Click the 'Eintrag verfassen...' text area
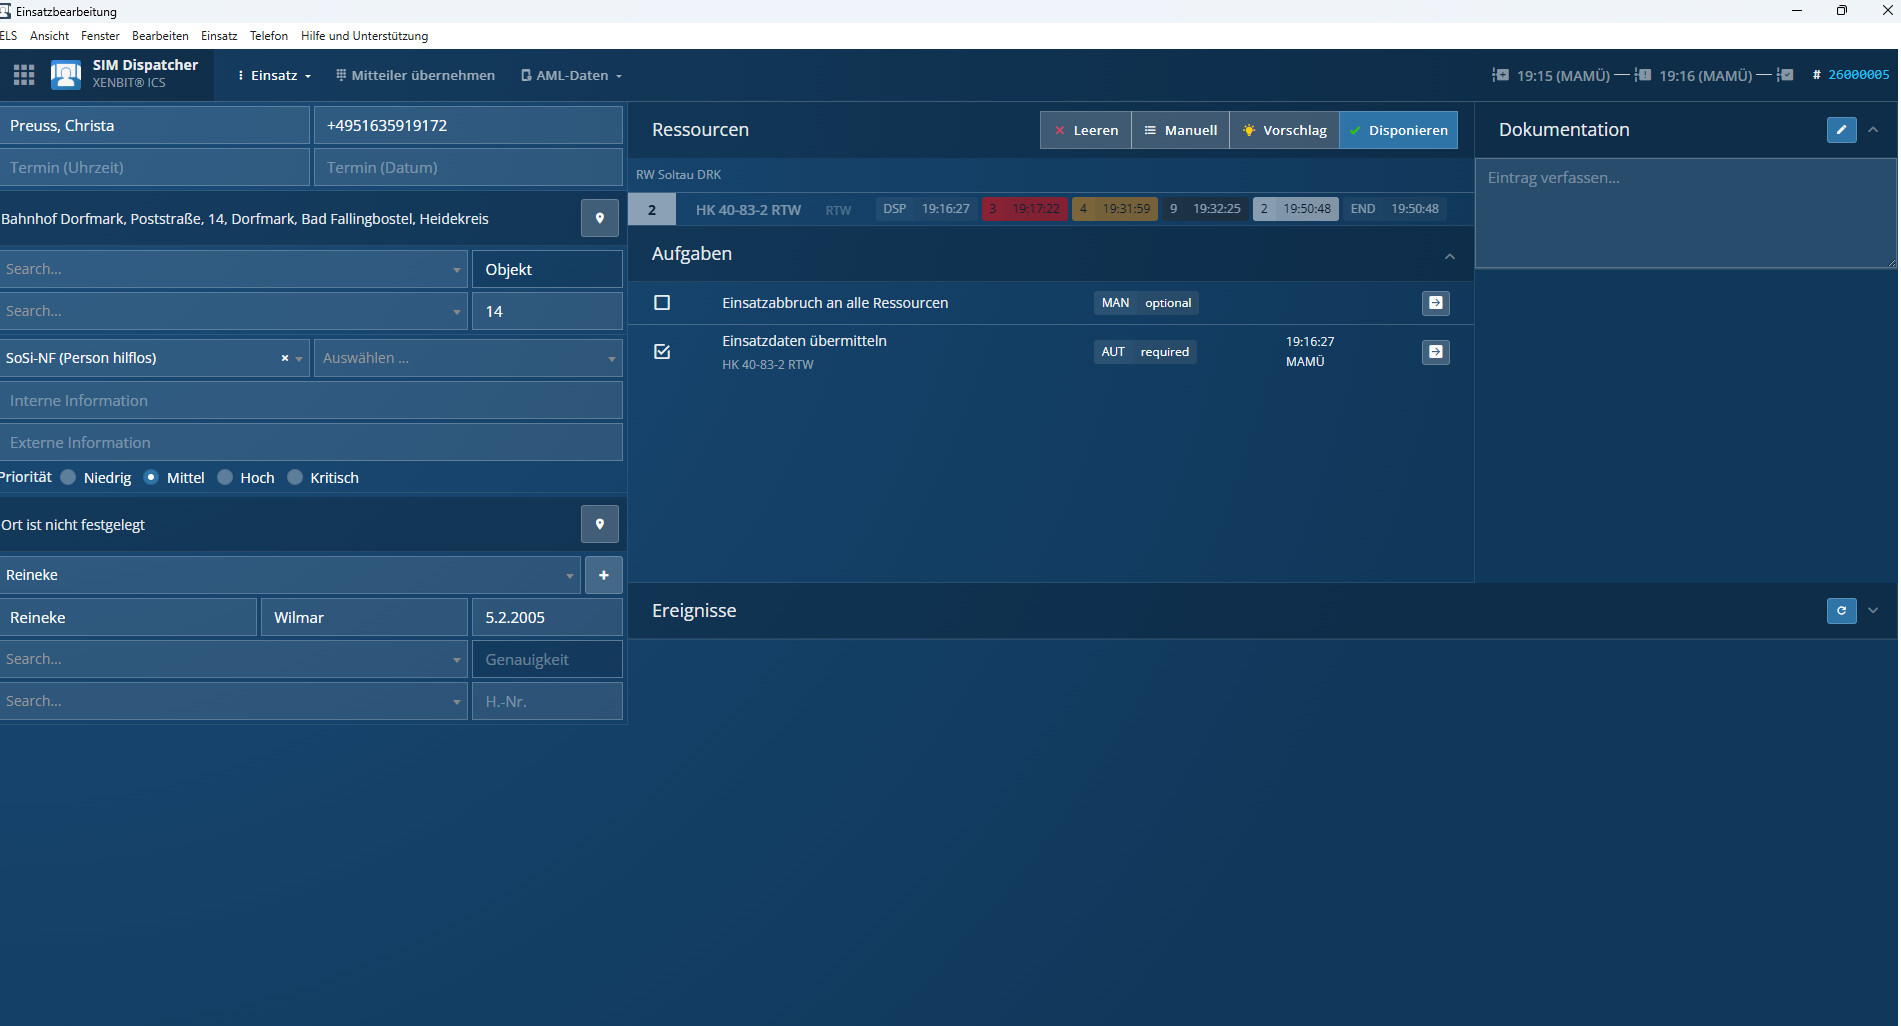 (1685, 212)
